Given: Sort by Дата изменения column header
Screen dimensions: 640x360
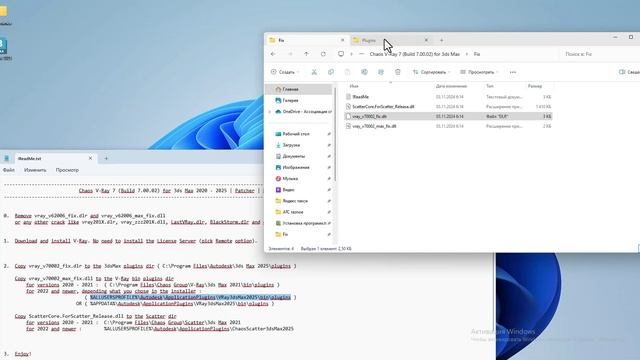Looking at the screenshot, I should (x=451, y=86).
